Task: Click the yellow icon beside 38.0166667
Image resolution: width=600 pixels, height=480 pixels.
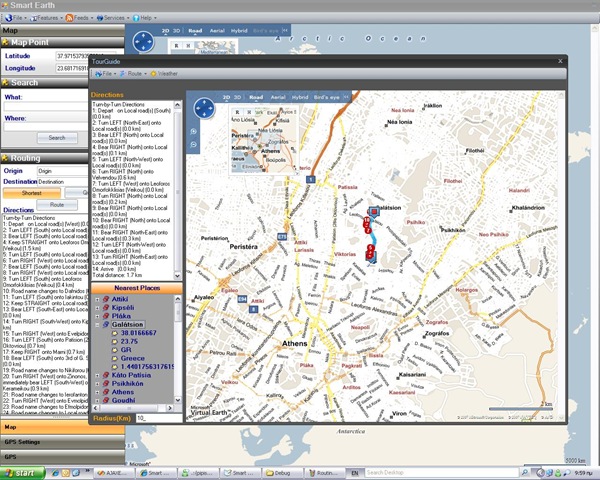Action: [114, 333]
